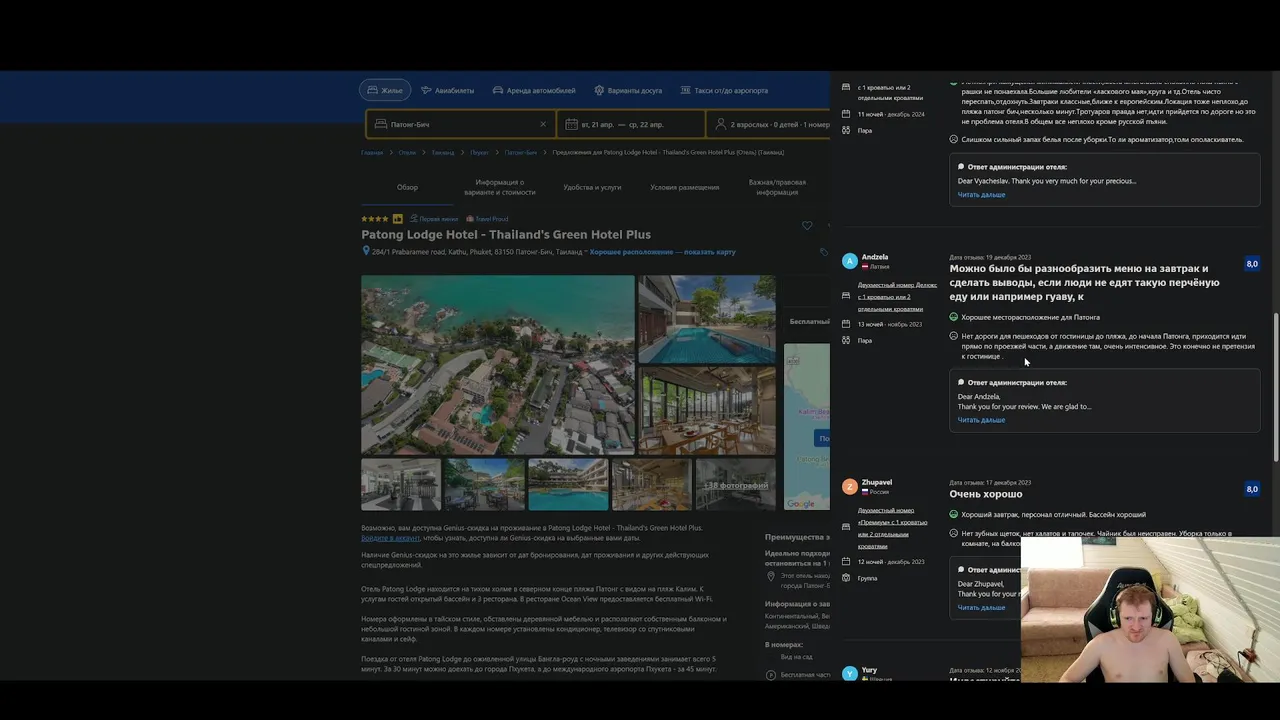This screenshot has width=1280, height=720.
Task: Click the four-star rating icons
Action: (x=375, y=218)
